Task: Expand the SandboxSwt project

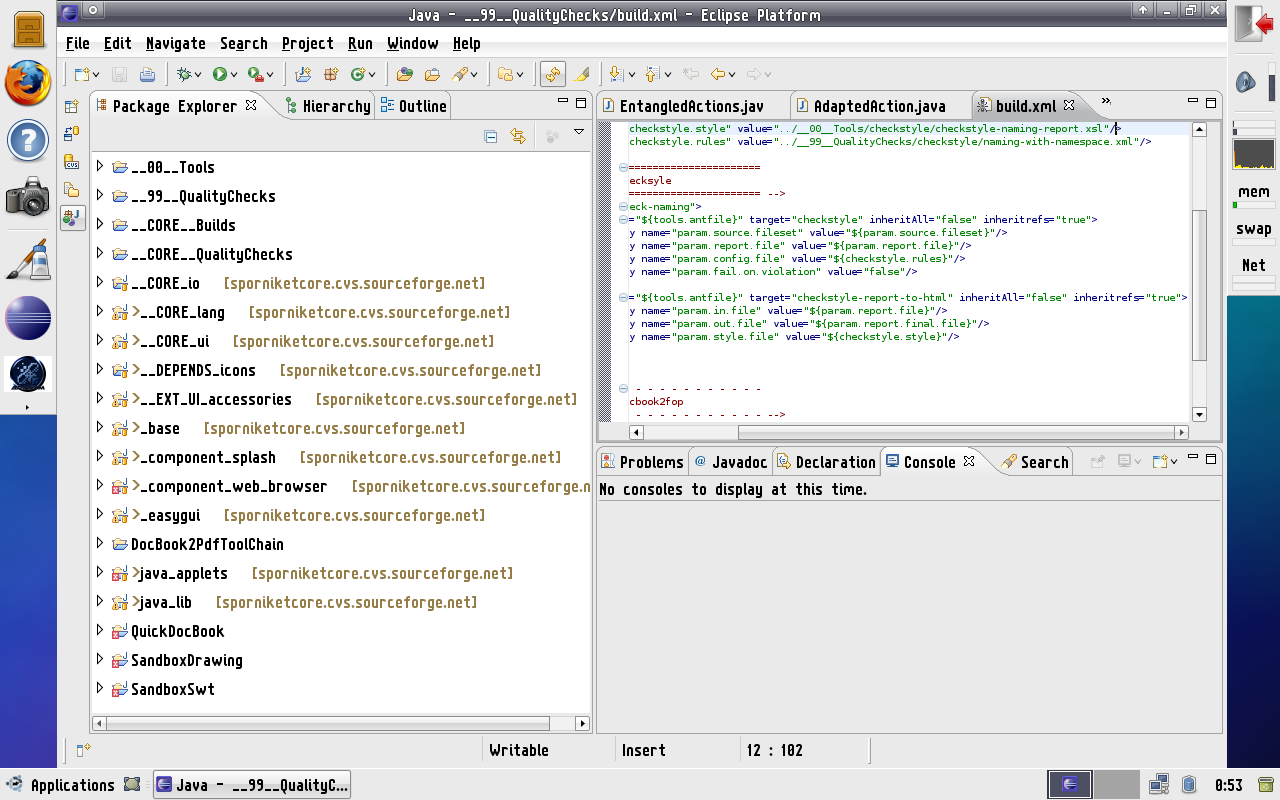Action: click(100, 689)
